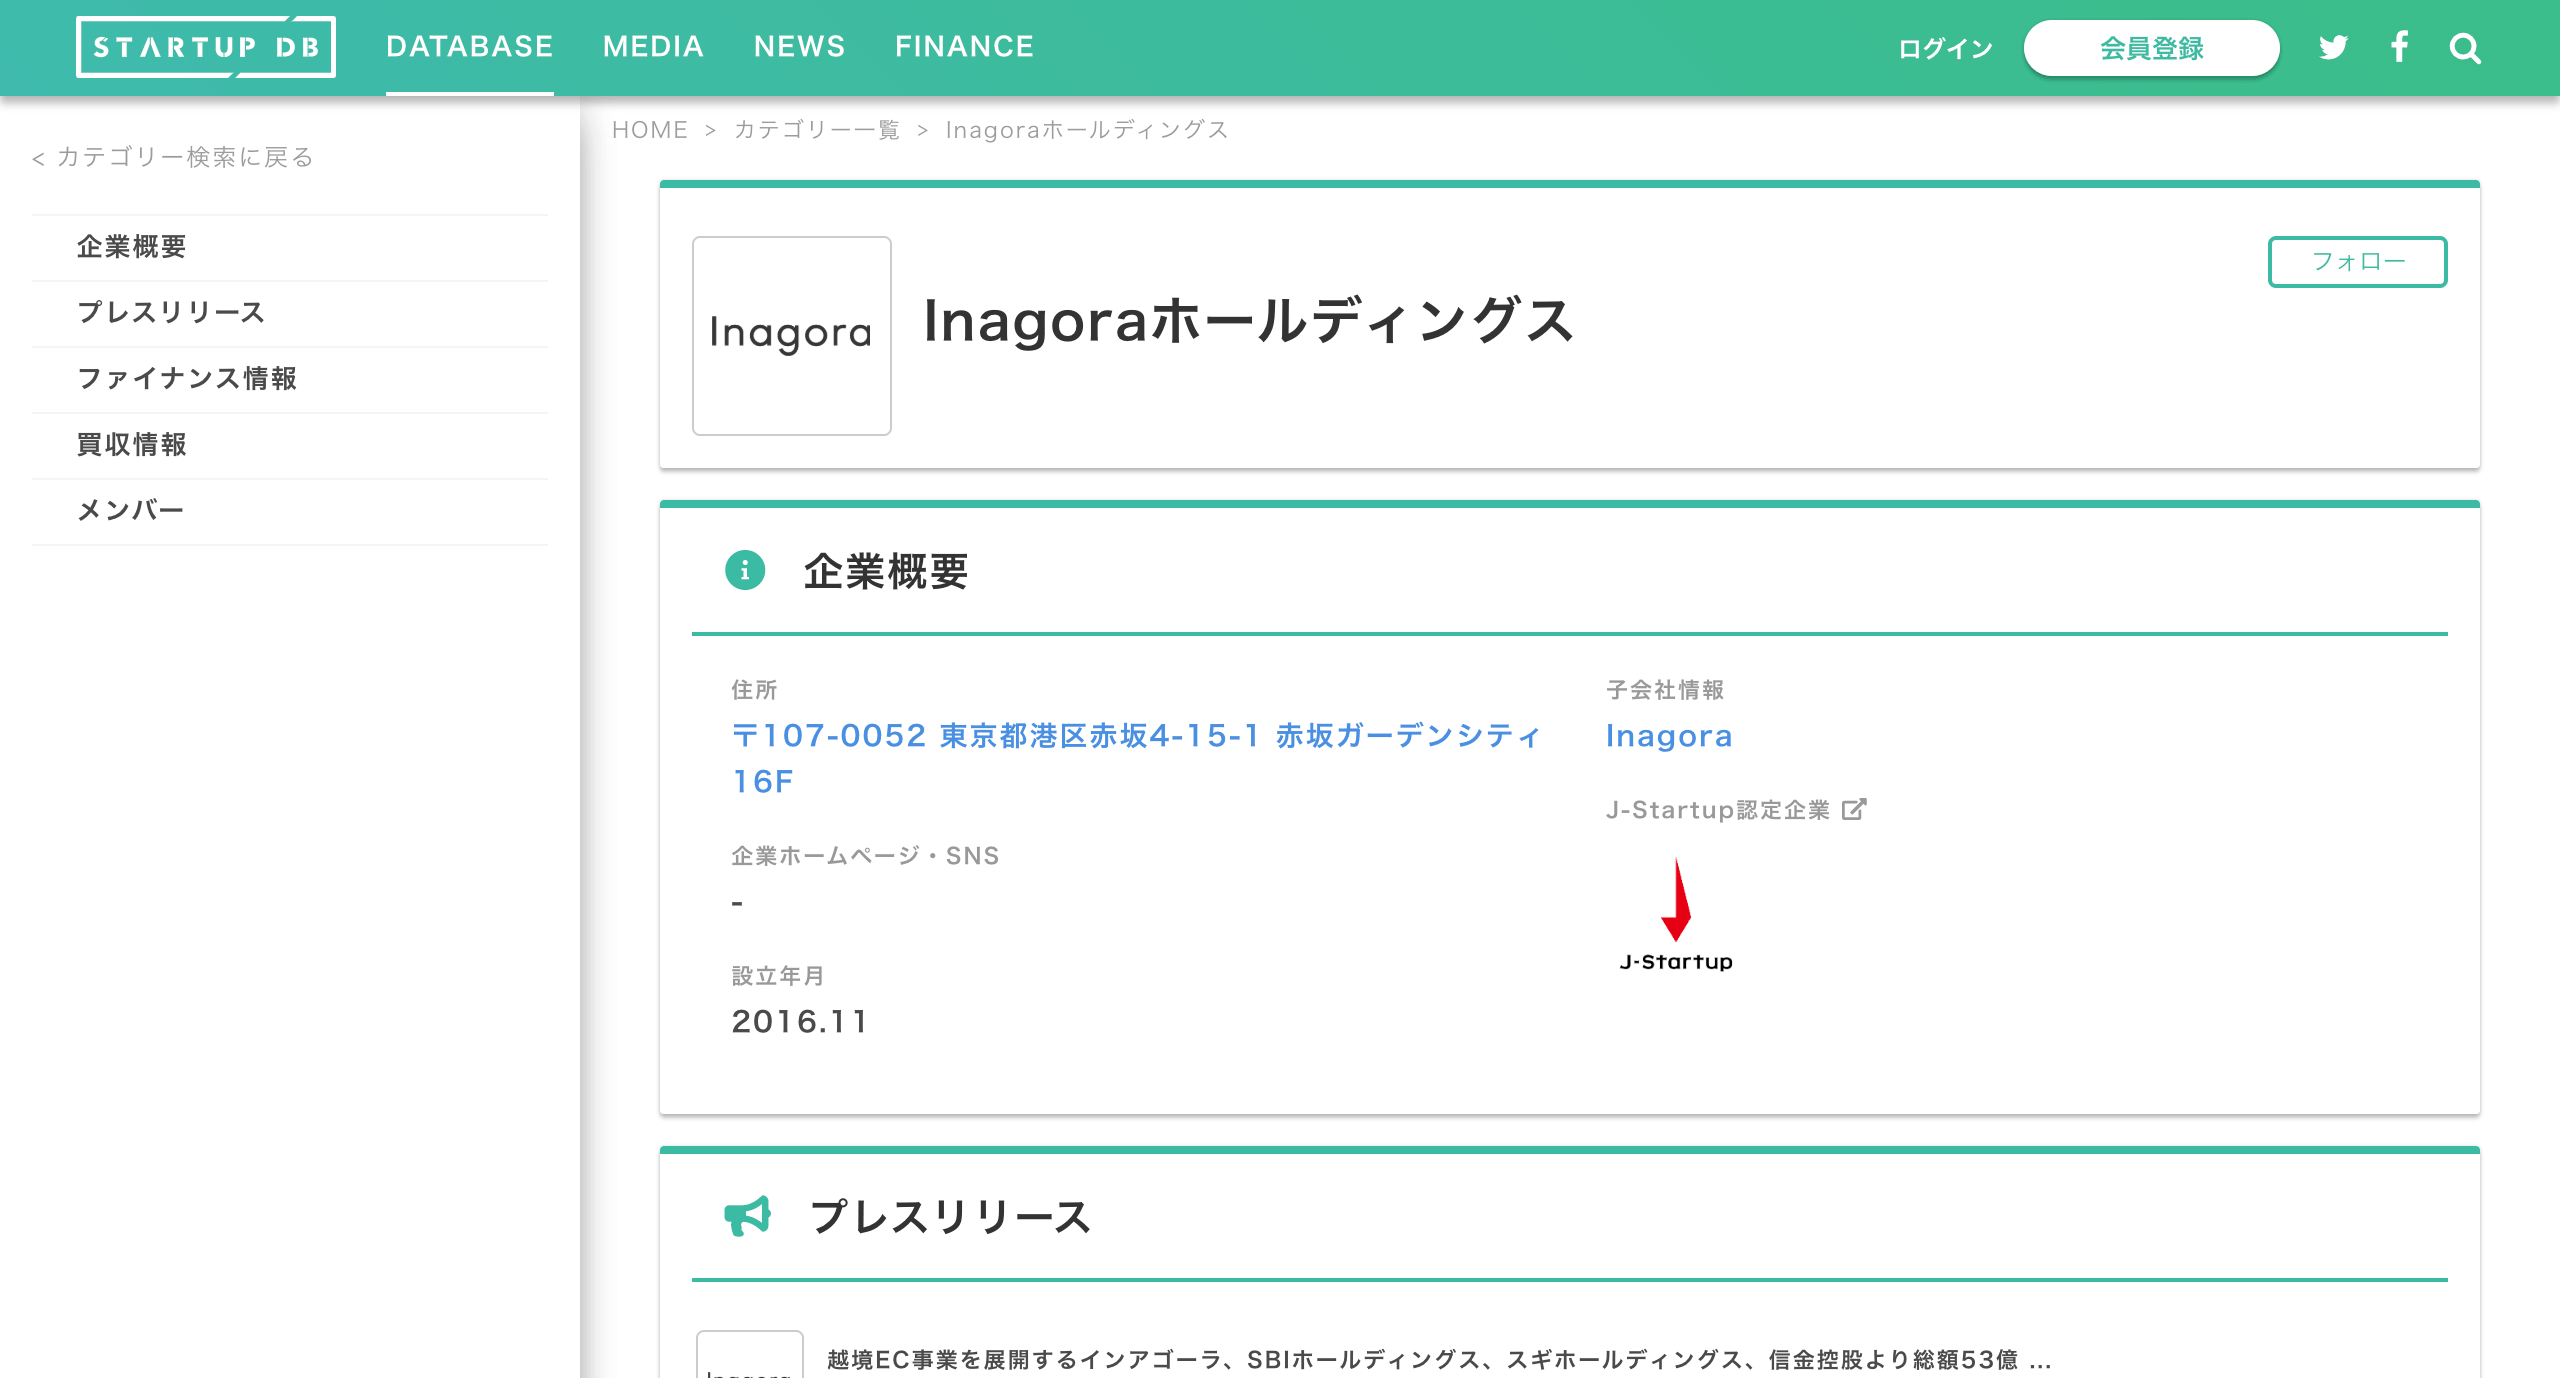Toggle the フォロー follow button
Viewport: 2560px width, 1378px height.
click(2357, 262)
